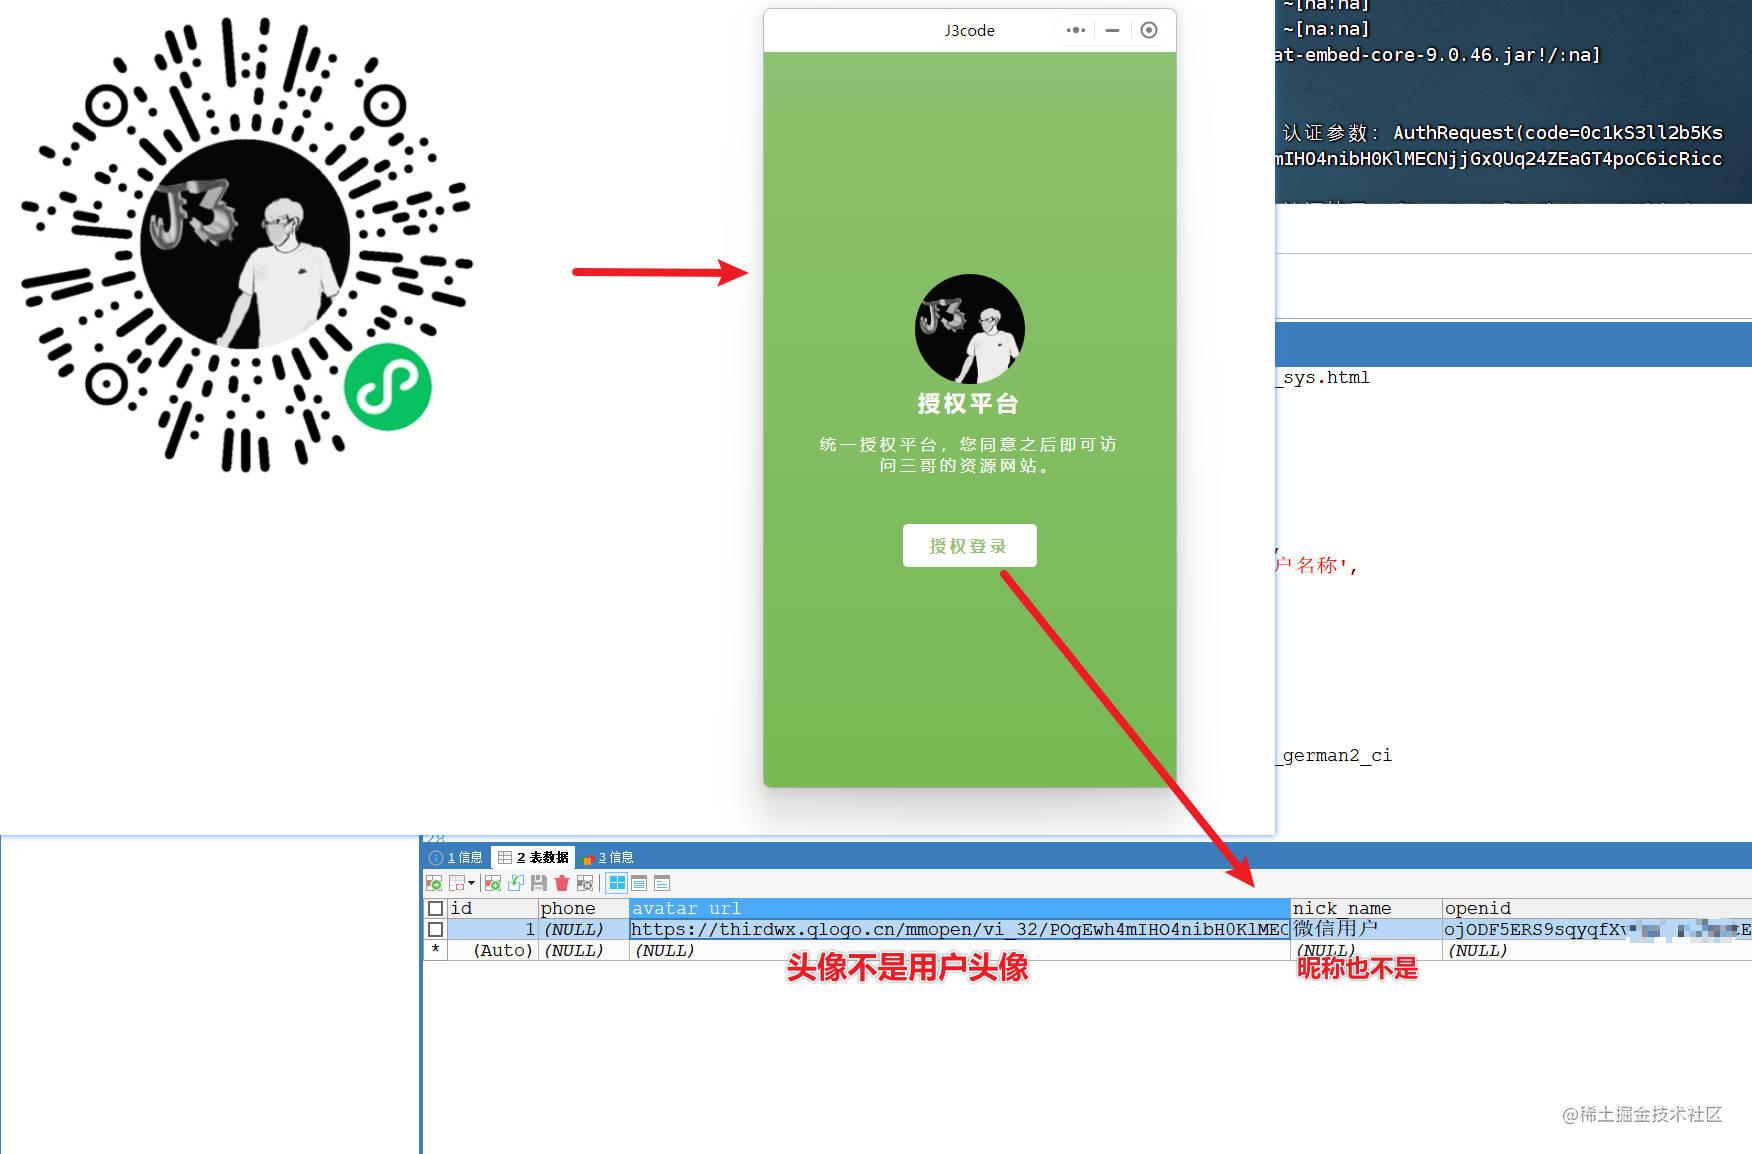Select the avatar URL cell starting with https://thirdwx
Screen dimensions: 1752x1154
960,929
